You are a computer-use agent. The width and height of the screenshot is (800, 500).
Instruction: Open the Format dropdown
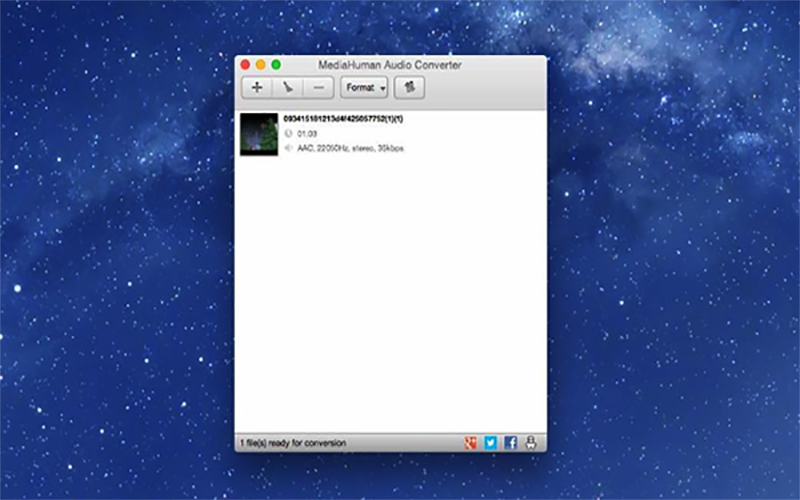(364, 88)
